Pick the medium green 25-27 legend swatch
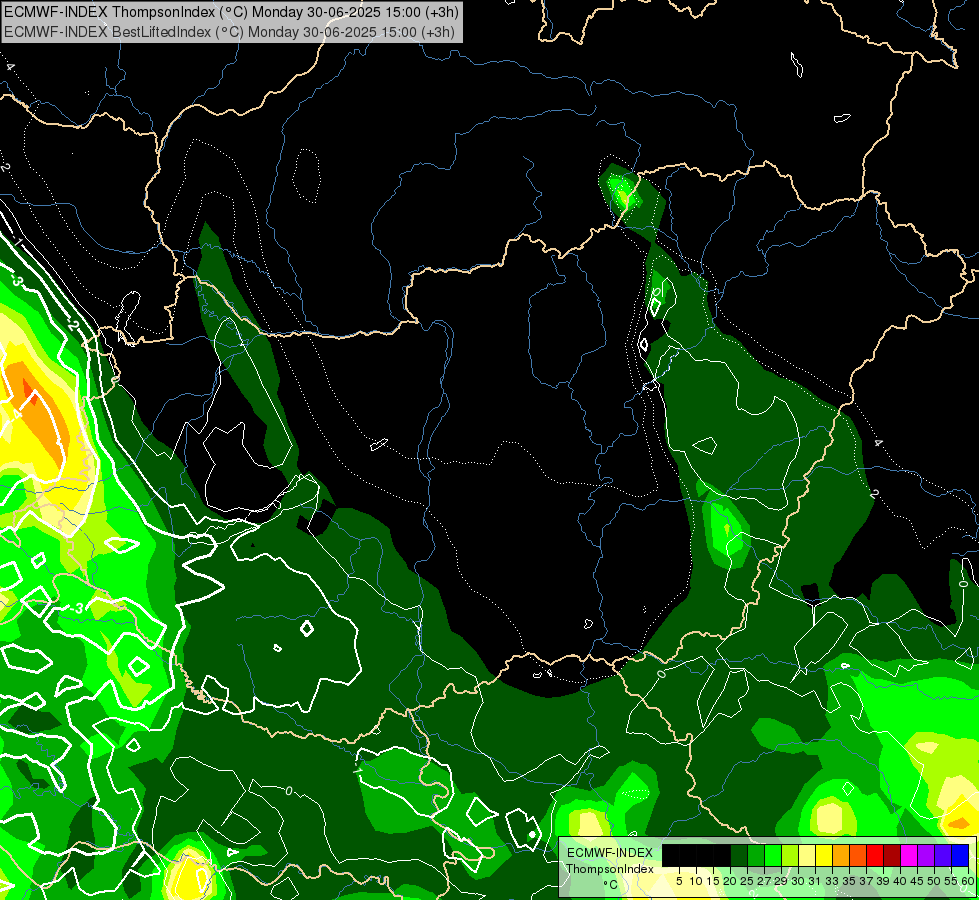 point(756,856)
